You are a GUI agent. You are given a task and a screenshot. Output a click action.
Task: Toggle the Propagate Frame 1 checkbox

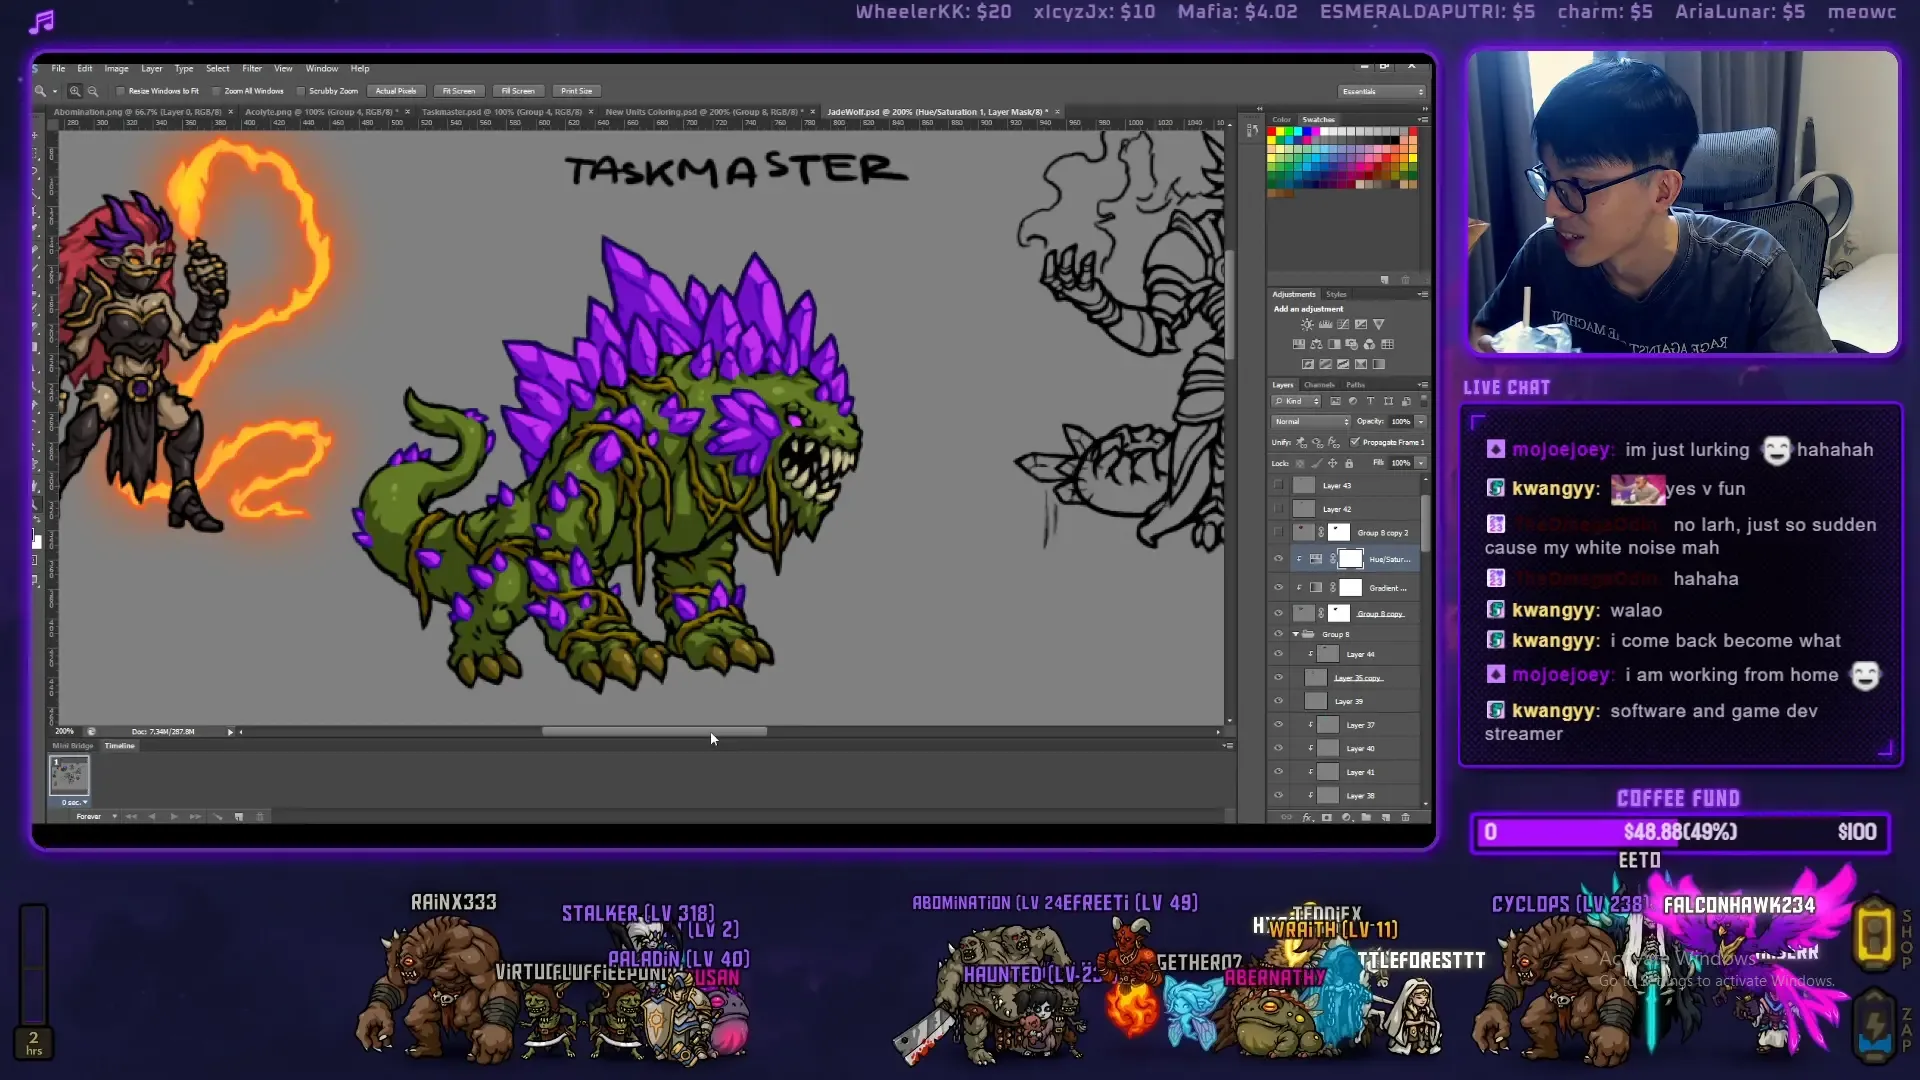(x=1354, y=443)
